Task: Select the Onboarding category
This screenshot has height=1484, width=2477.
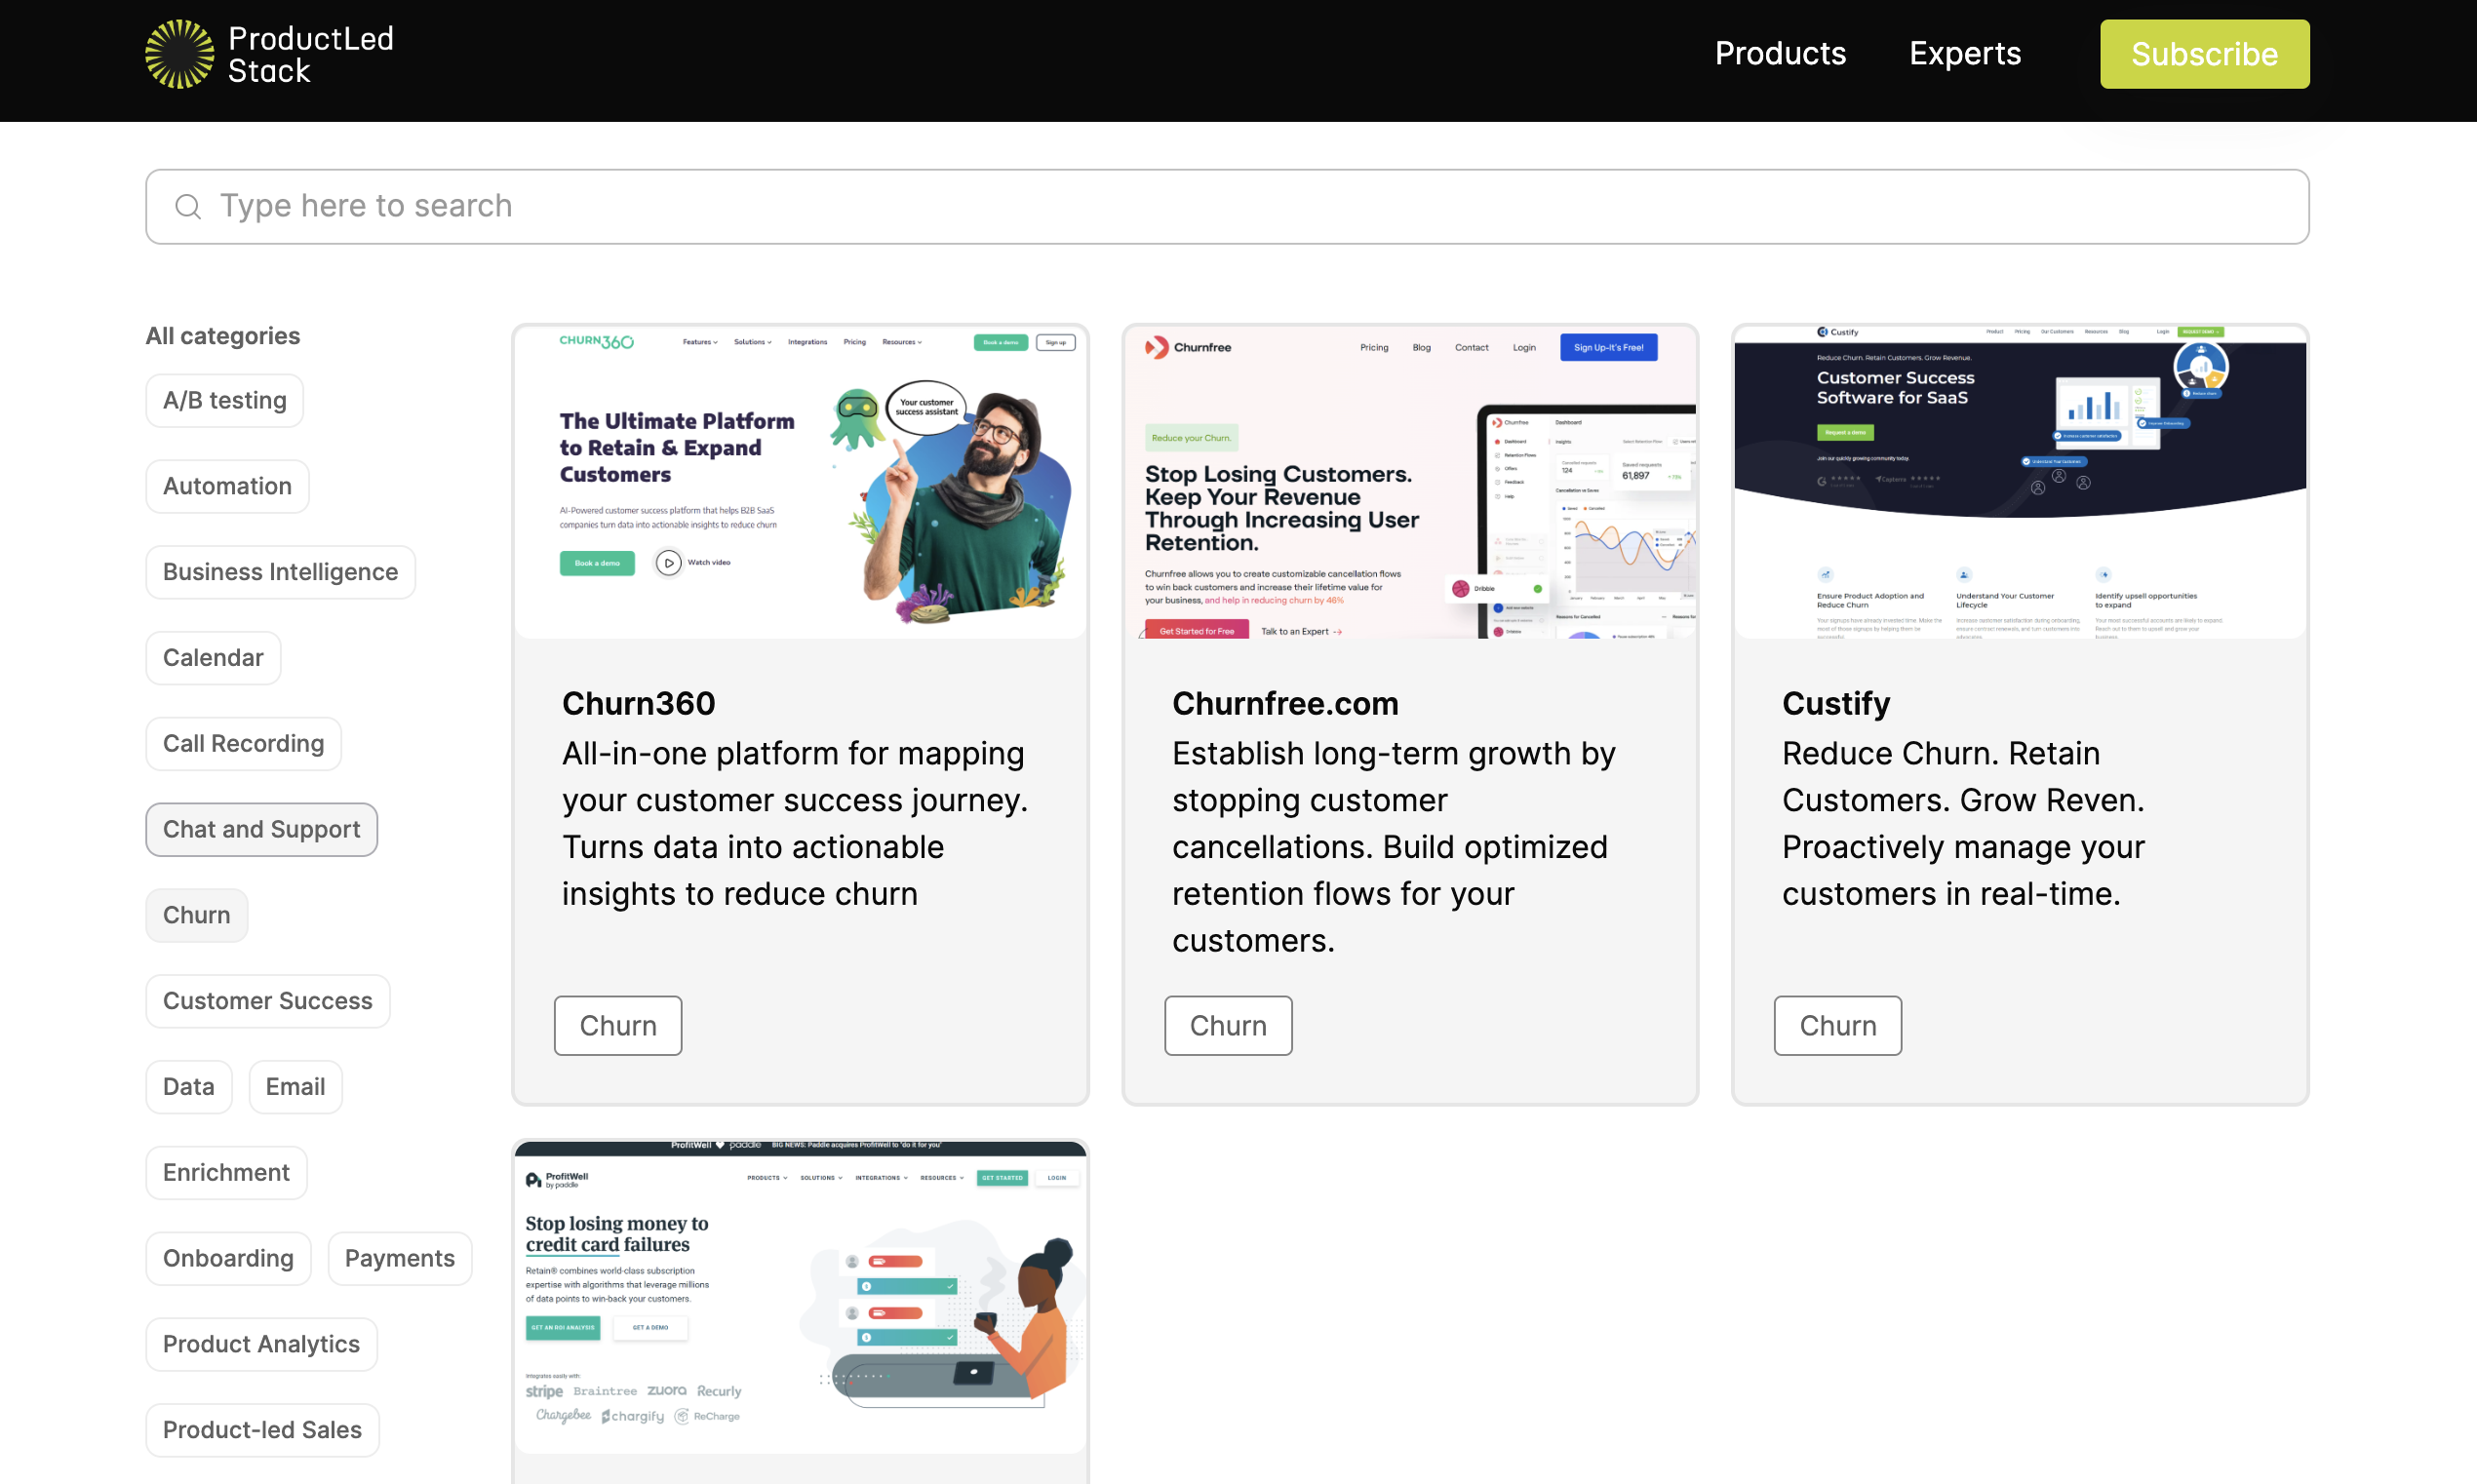Action: (229, 1258)
